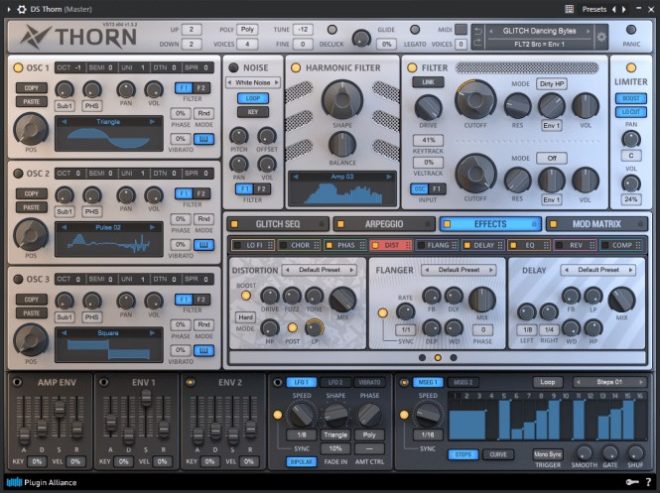Select first effects page dot
The image size is (660, 493).
click(422, 357)
